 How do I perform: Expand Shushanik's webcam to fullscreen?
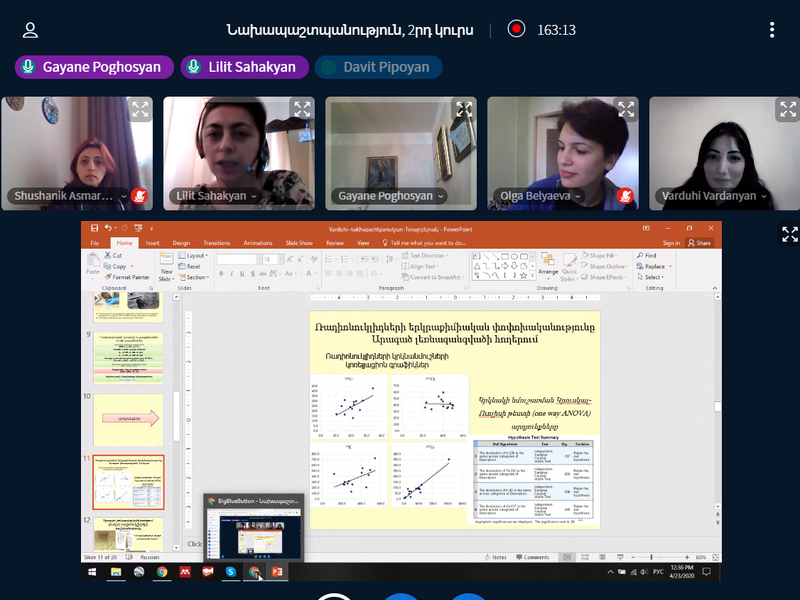[x=140, y=109]
